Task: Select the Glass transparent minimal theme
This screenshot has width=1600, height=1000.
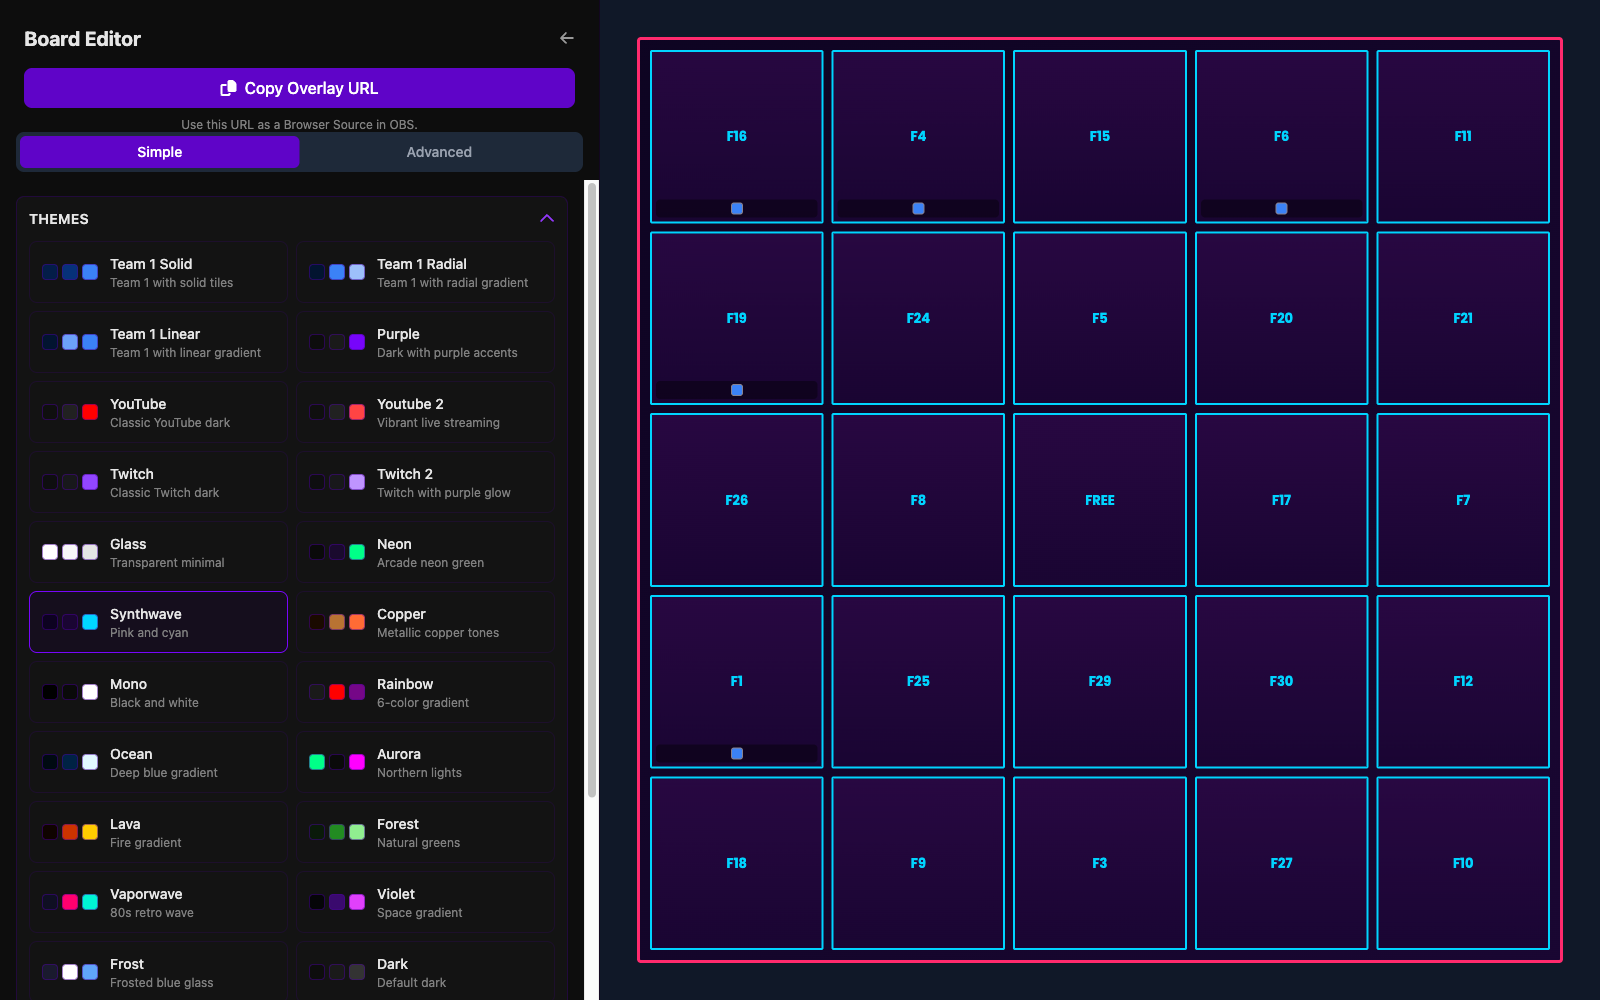Action: click(157, 551)
